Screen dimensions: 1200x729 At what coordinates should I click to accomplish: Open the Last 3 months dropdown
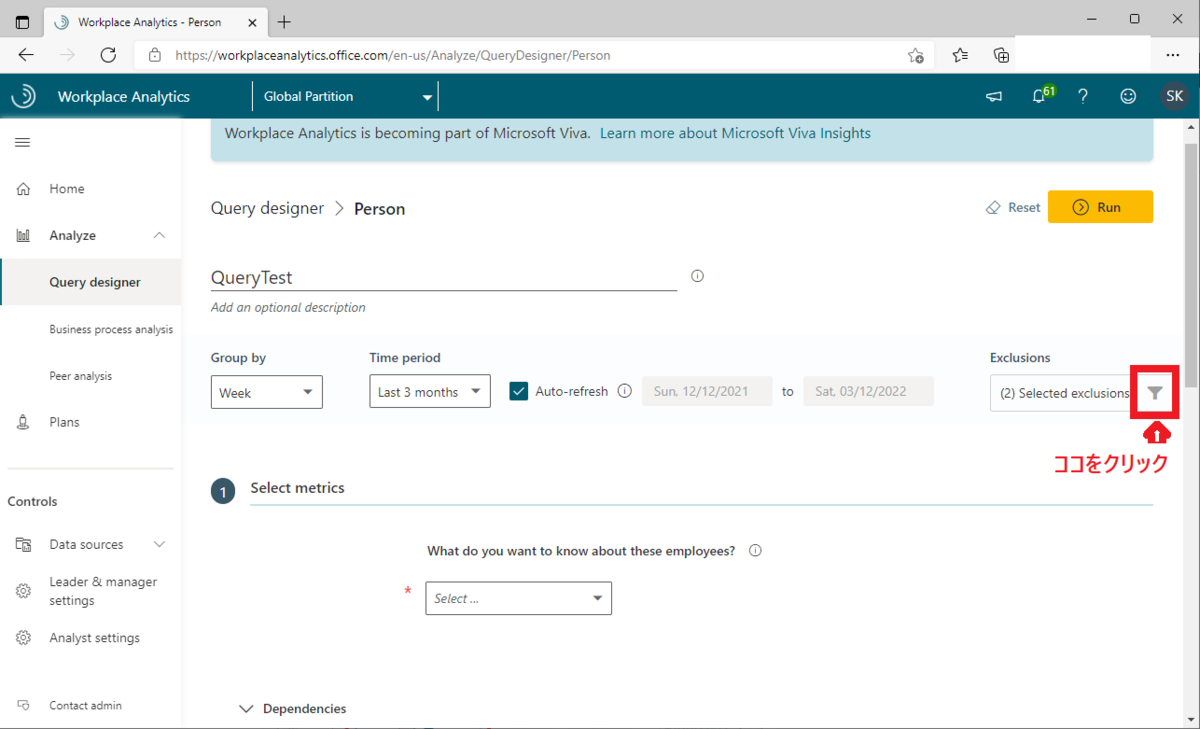430,392
